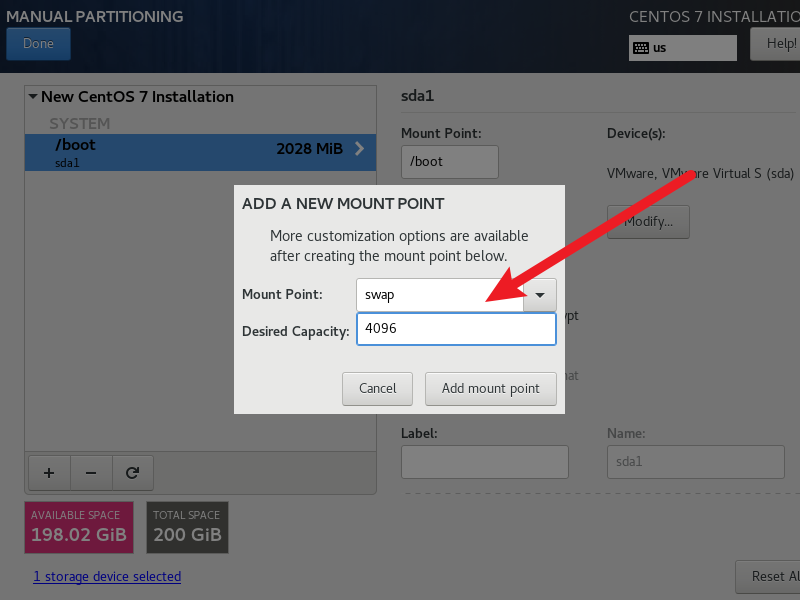Click the Label input field
The height and width of the screenshot is (600, 800).
point(485,462)
